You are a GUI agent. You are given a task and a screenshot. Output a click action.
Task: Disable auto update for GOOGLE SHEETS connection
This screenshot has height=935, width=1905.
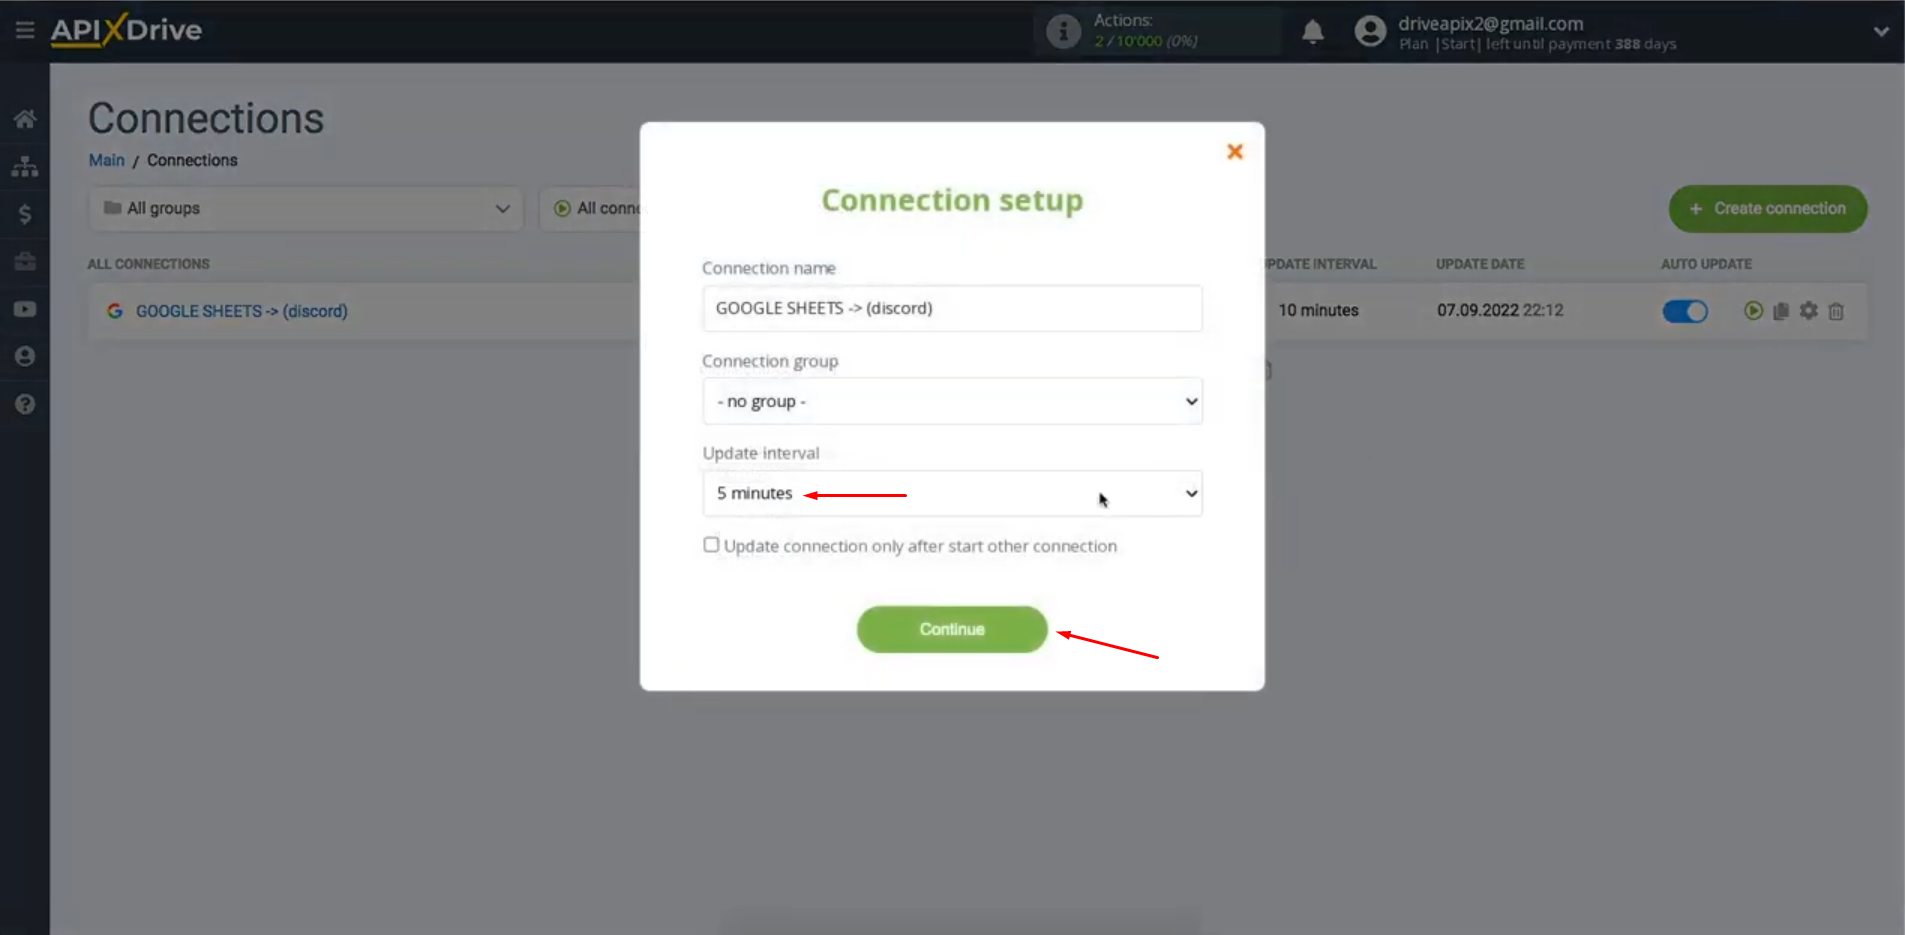pyautogui.click(x=1686, y=311)
